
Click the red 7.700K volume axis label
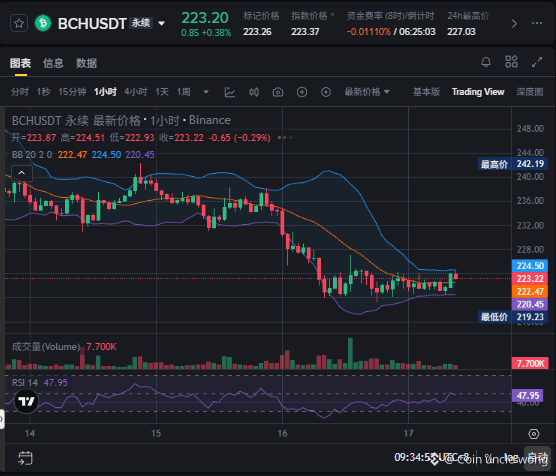[x=530, y=363]
